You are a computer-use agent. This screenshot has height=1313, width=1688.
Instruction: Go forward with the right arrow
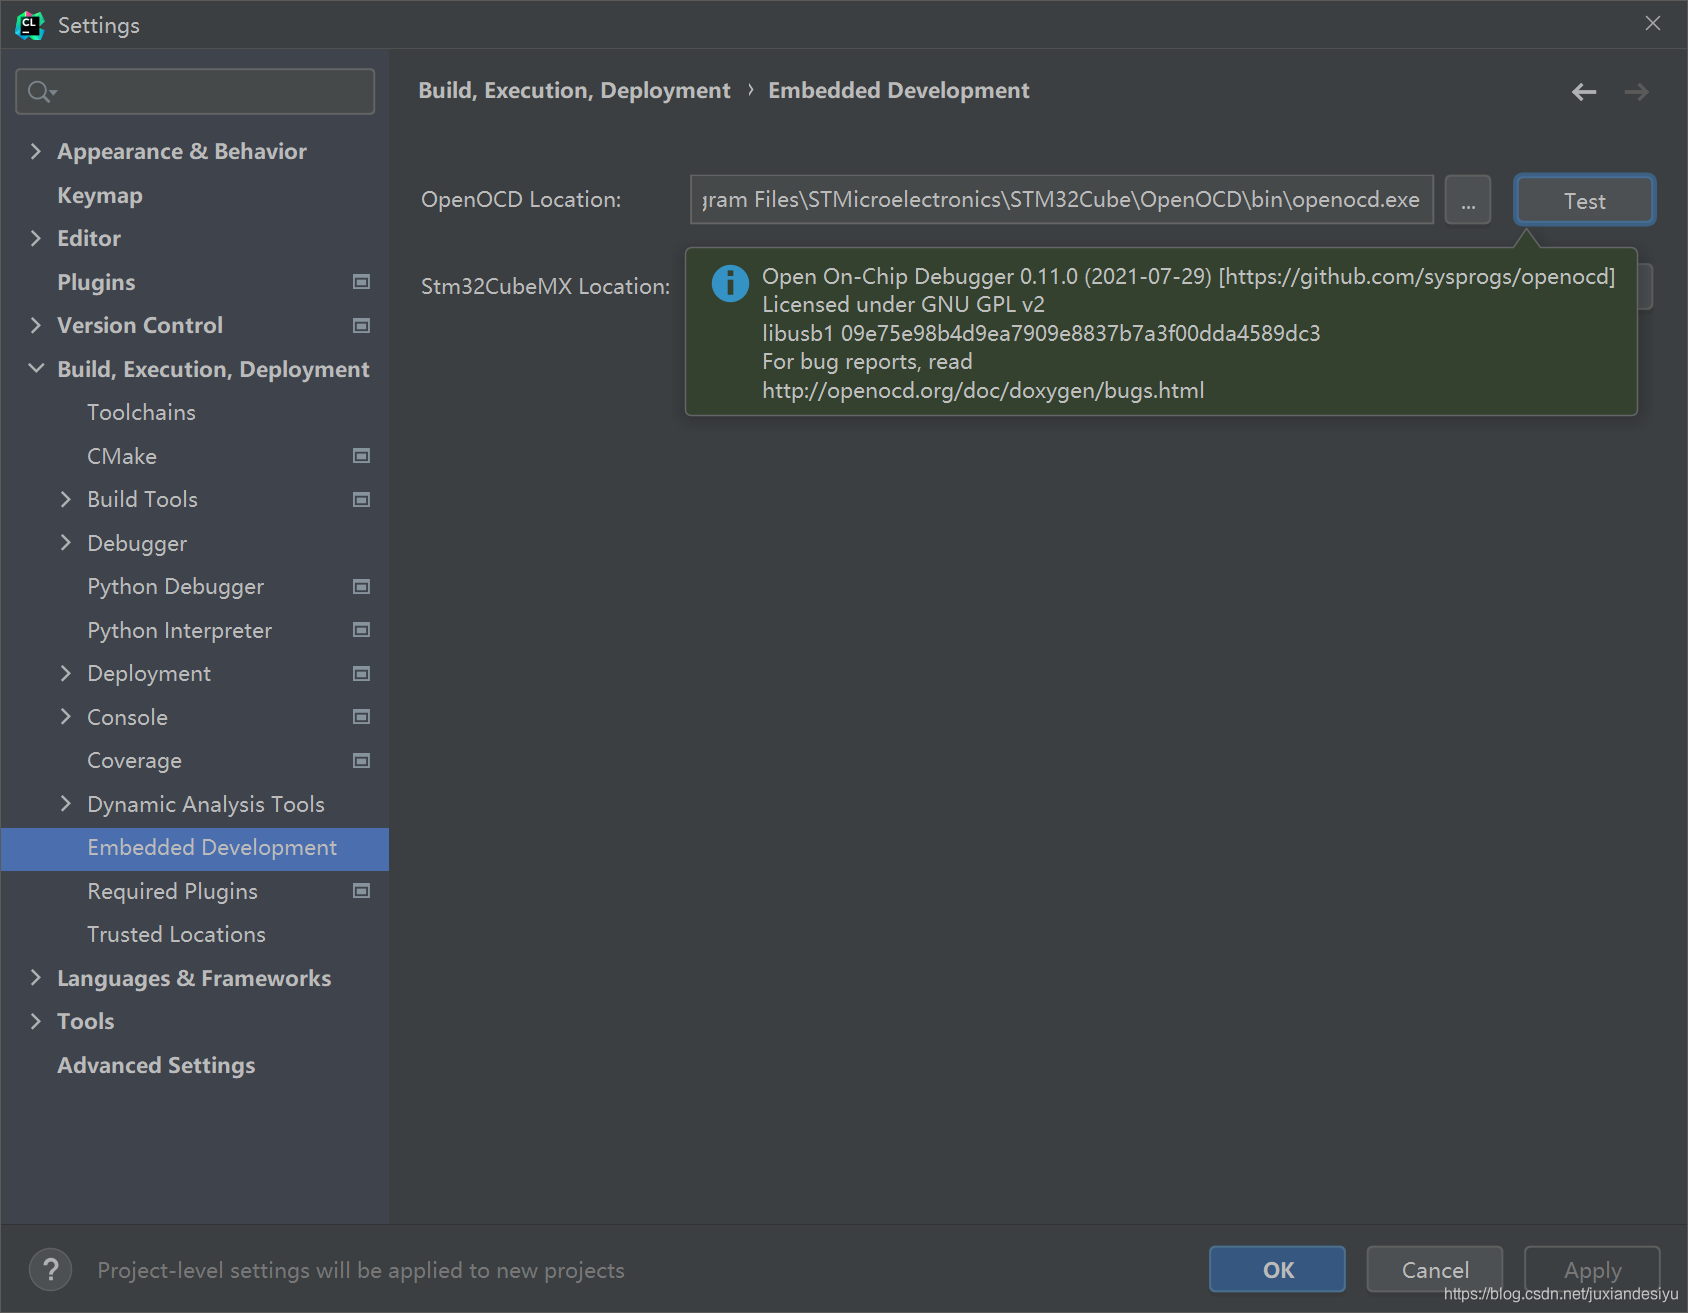pyautogui.click(x=1637, y=92)
